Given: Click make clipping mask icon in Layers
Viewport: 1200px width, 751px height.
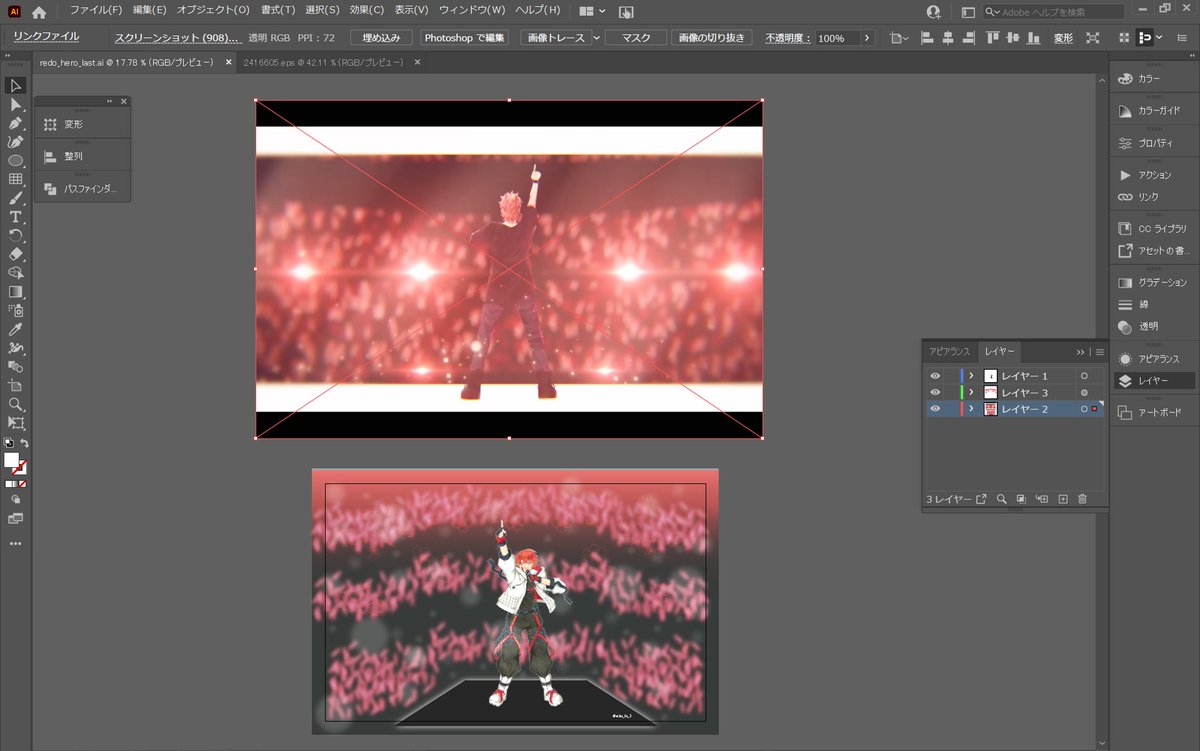Looking at the screenshot, I should pos(1021,498).
